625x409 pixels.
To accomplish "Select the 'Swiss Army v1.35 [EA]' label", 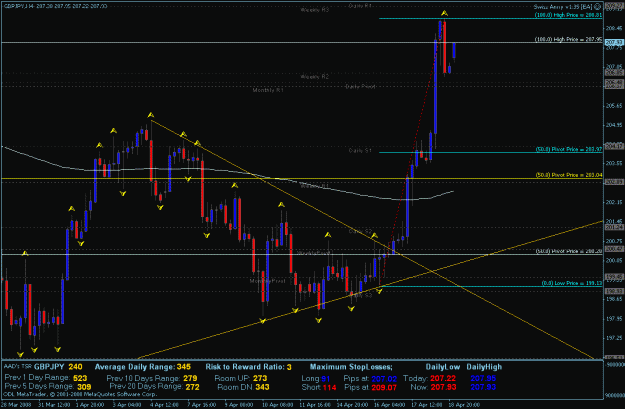I will tap(563, 7).
